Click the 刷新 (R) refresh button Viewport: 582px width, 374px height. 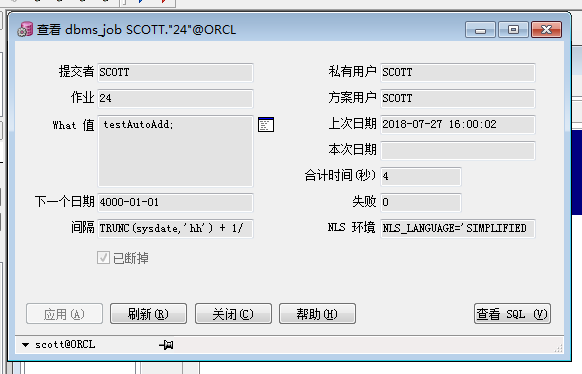coord(148,314)
